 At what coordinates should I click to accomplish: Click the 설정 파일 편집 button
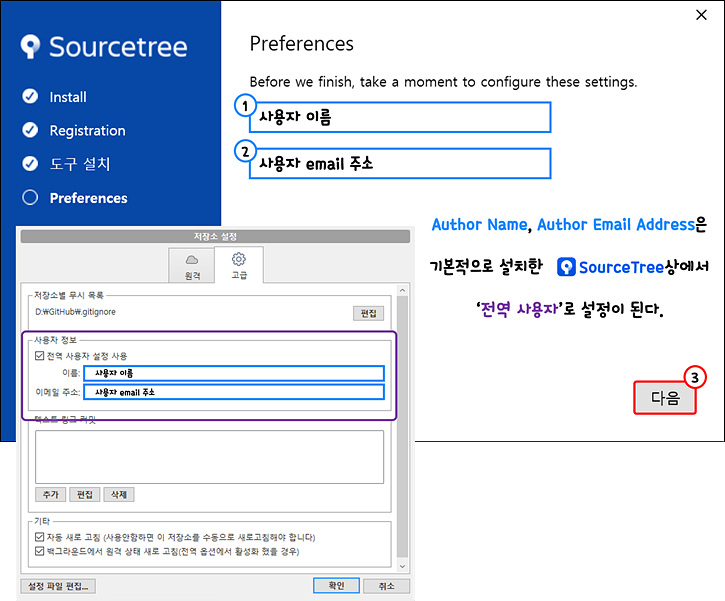(x=58, y=586)
